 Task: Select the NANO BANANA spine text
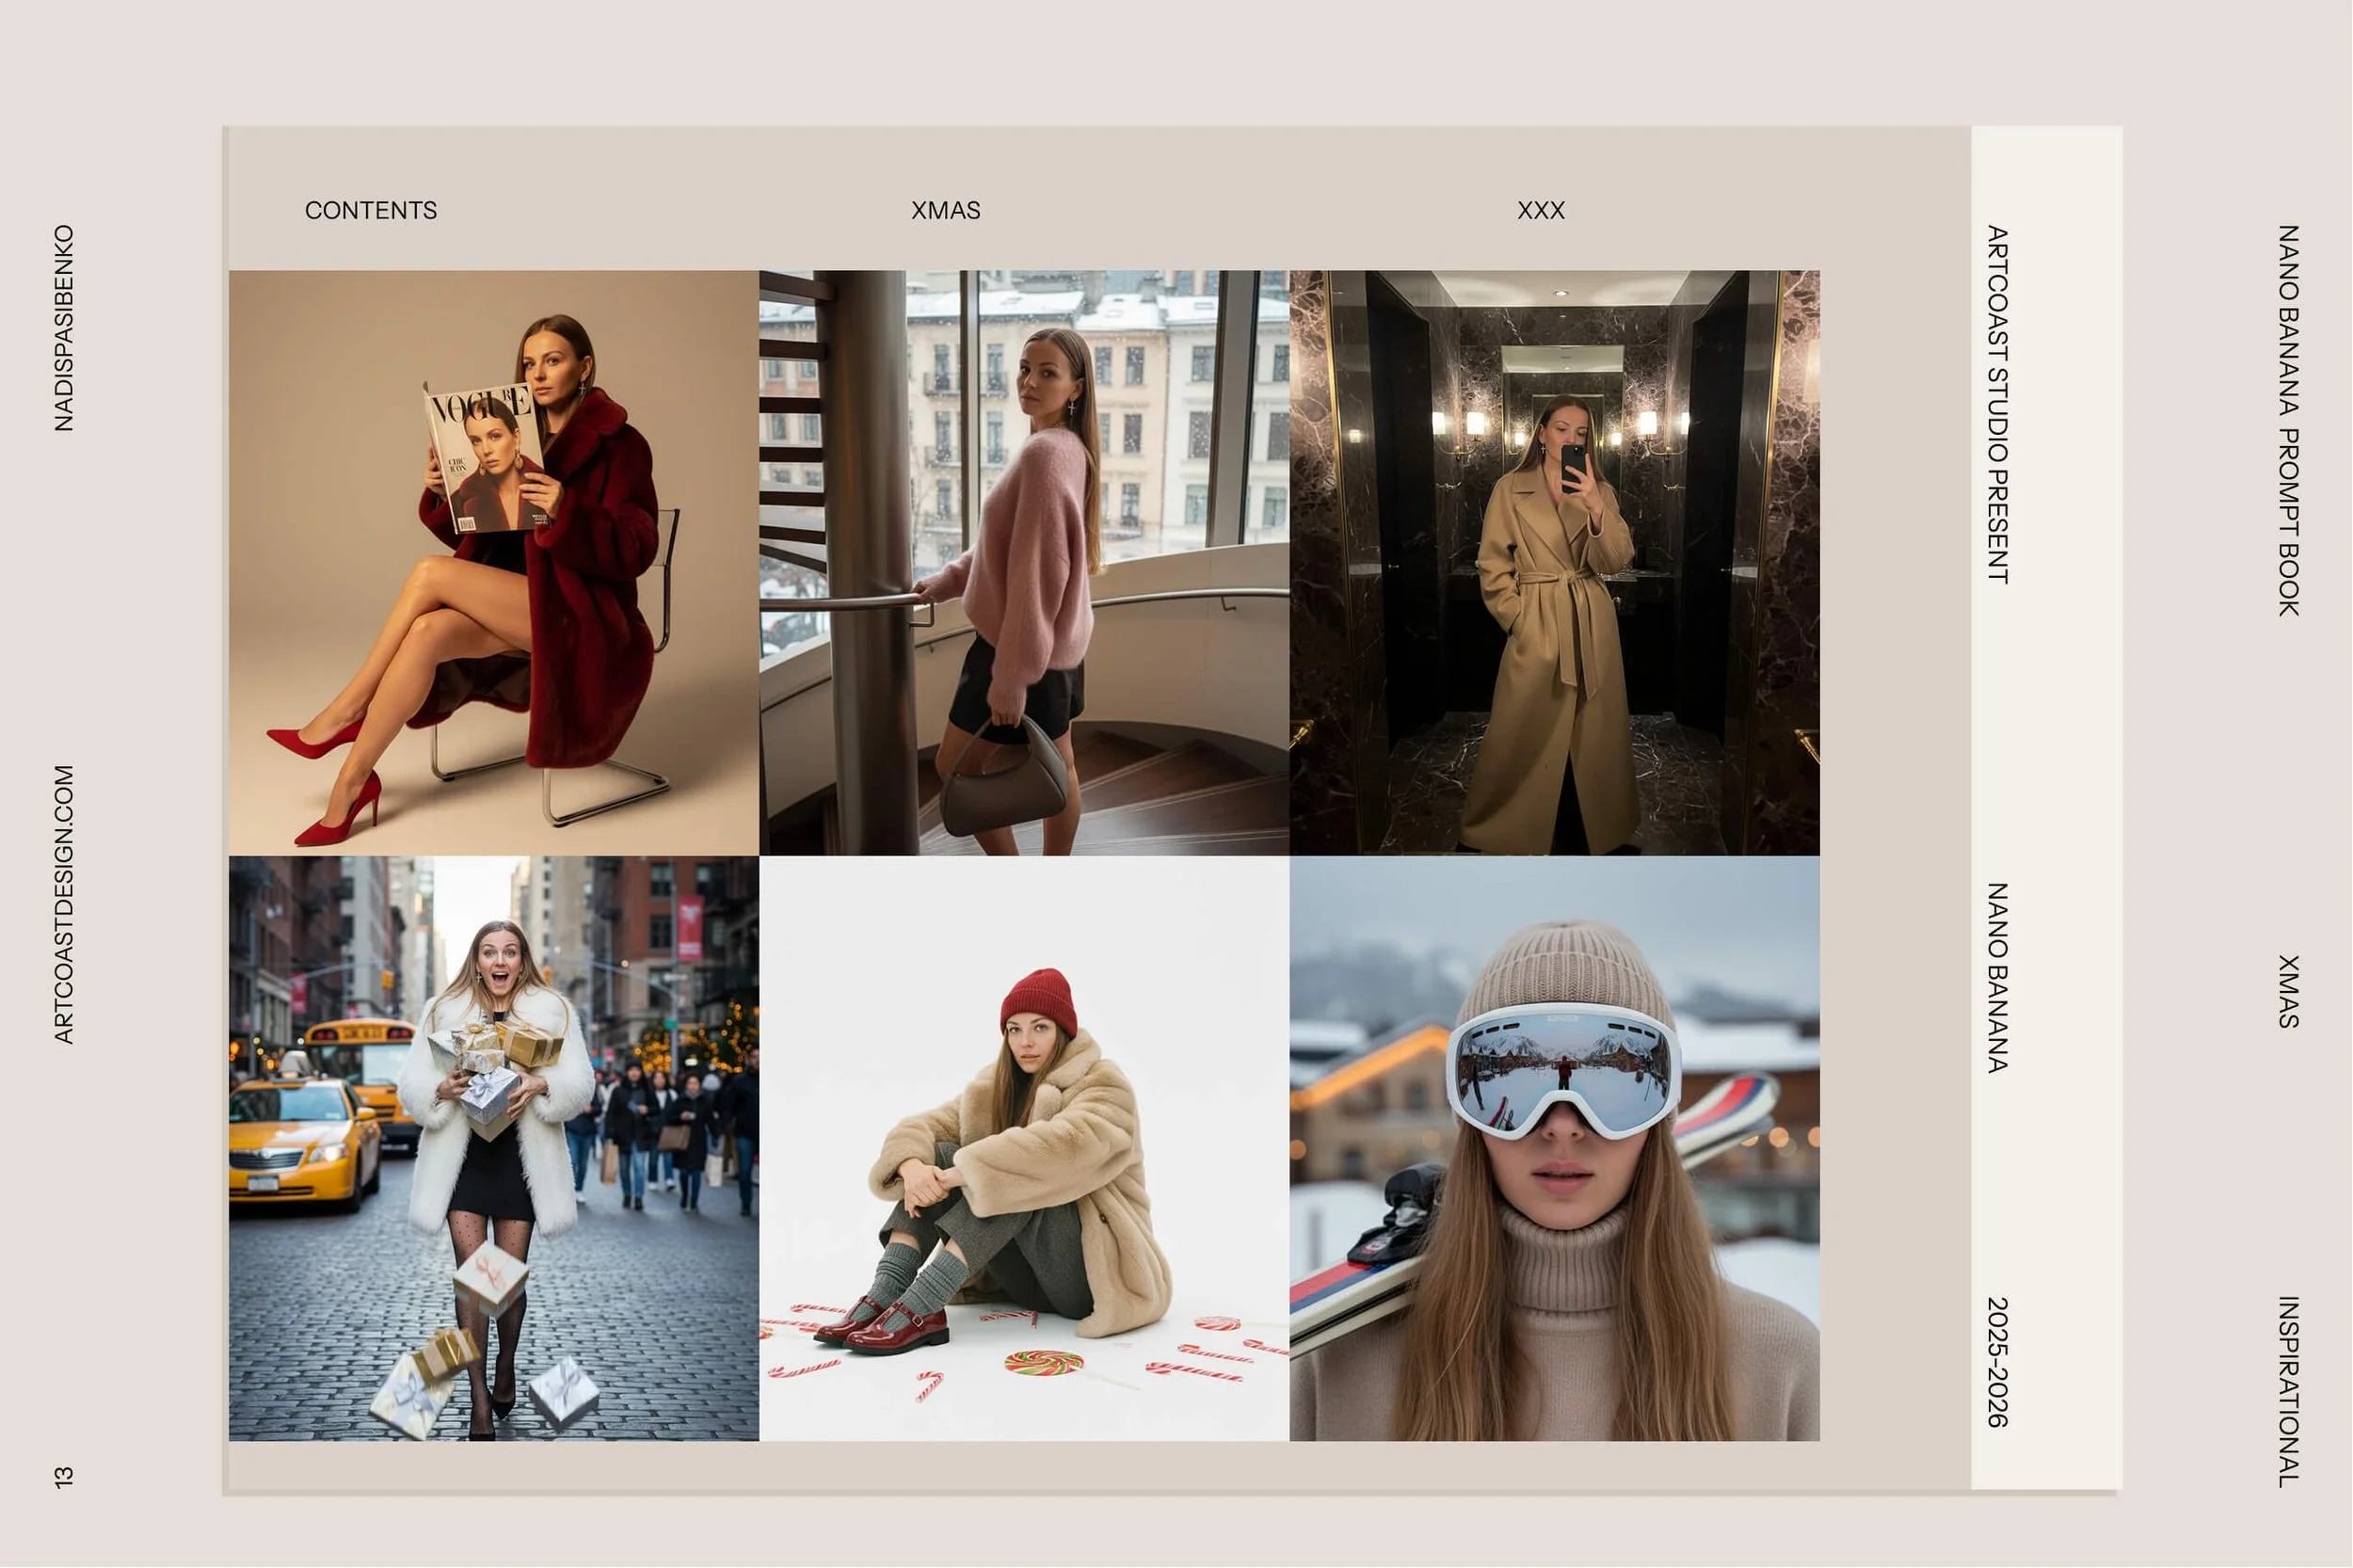(1996, 978)
